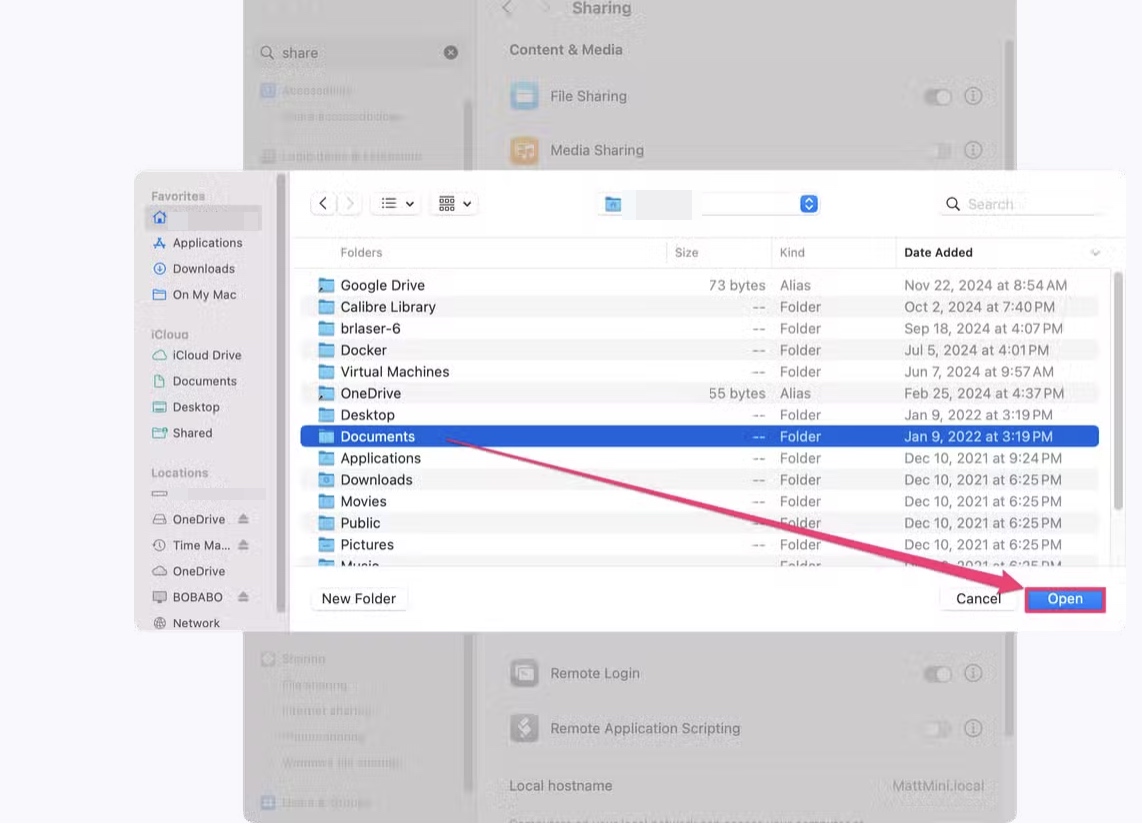The image size is (1142, 824).
Task: Click the Docker folder icon
Action: pyautogui.click(x=326, y=350)
